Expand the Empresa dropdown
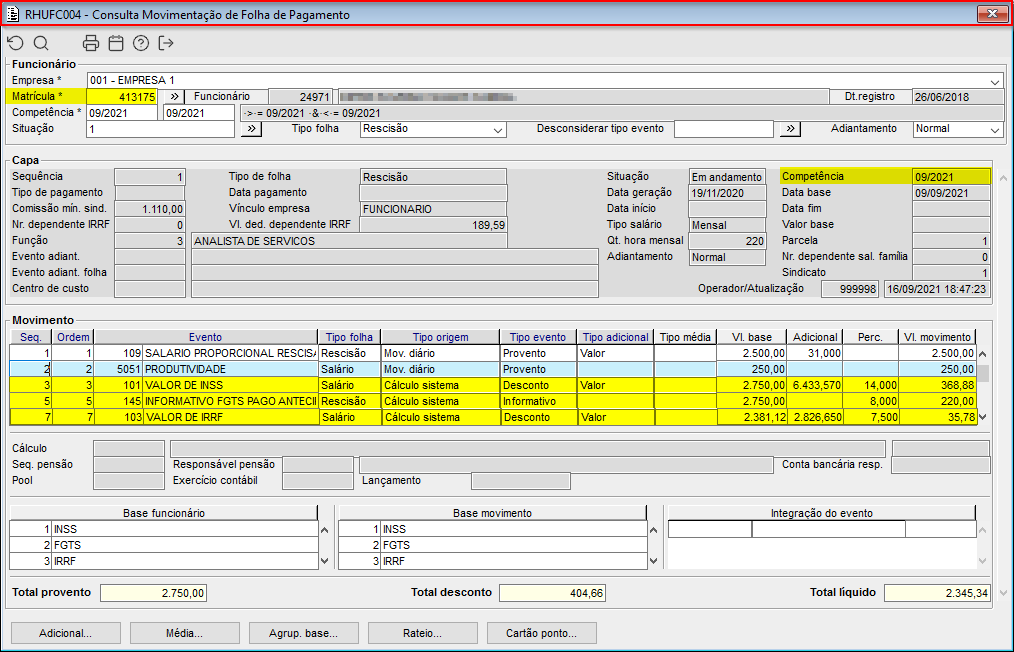This screenshot has height=652, width=1014. coord(995,81)
